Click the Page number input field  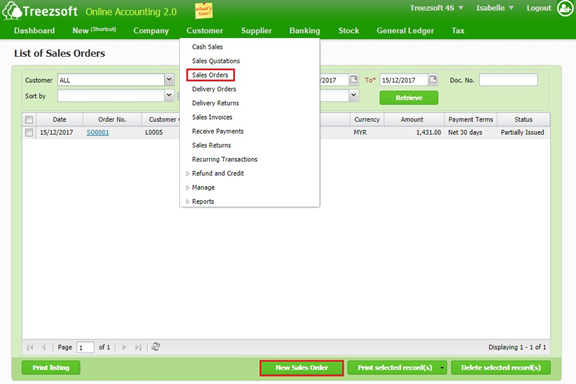click(x=85, y=347)
